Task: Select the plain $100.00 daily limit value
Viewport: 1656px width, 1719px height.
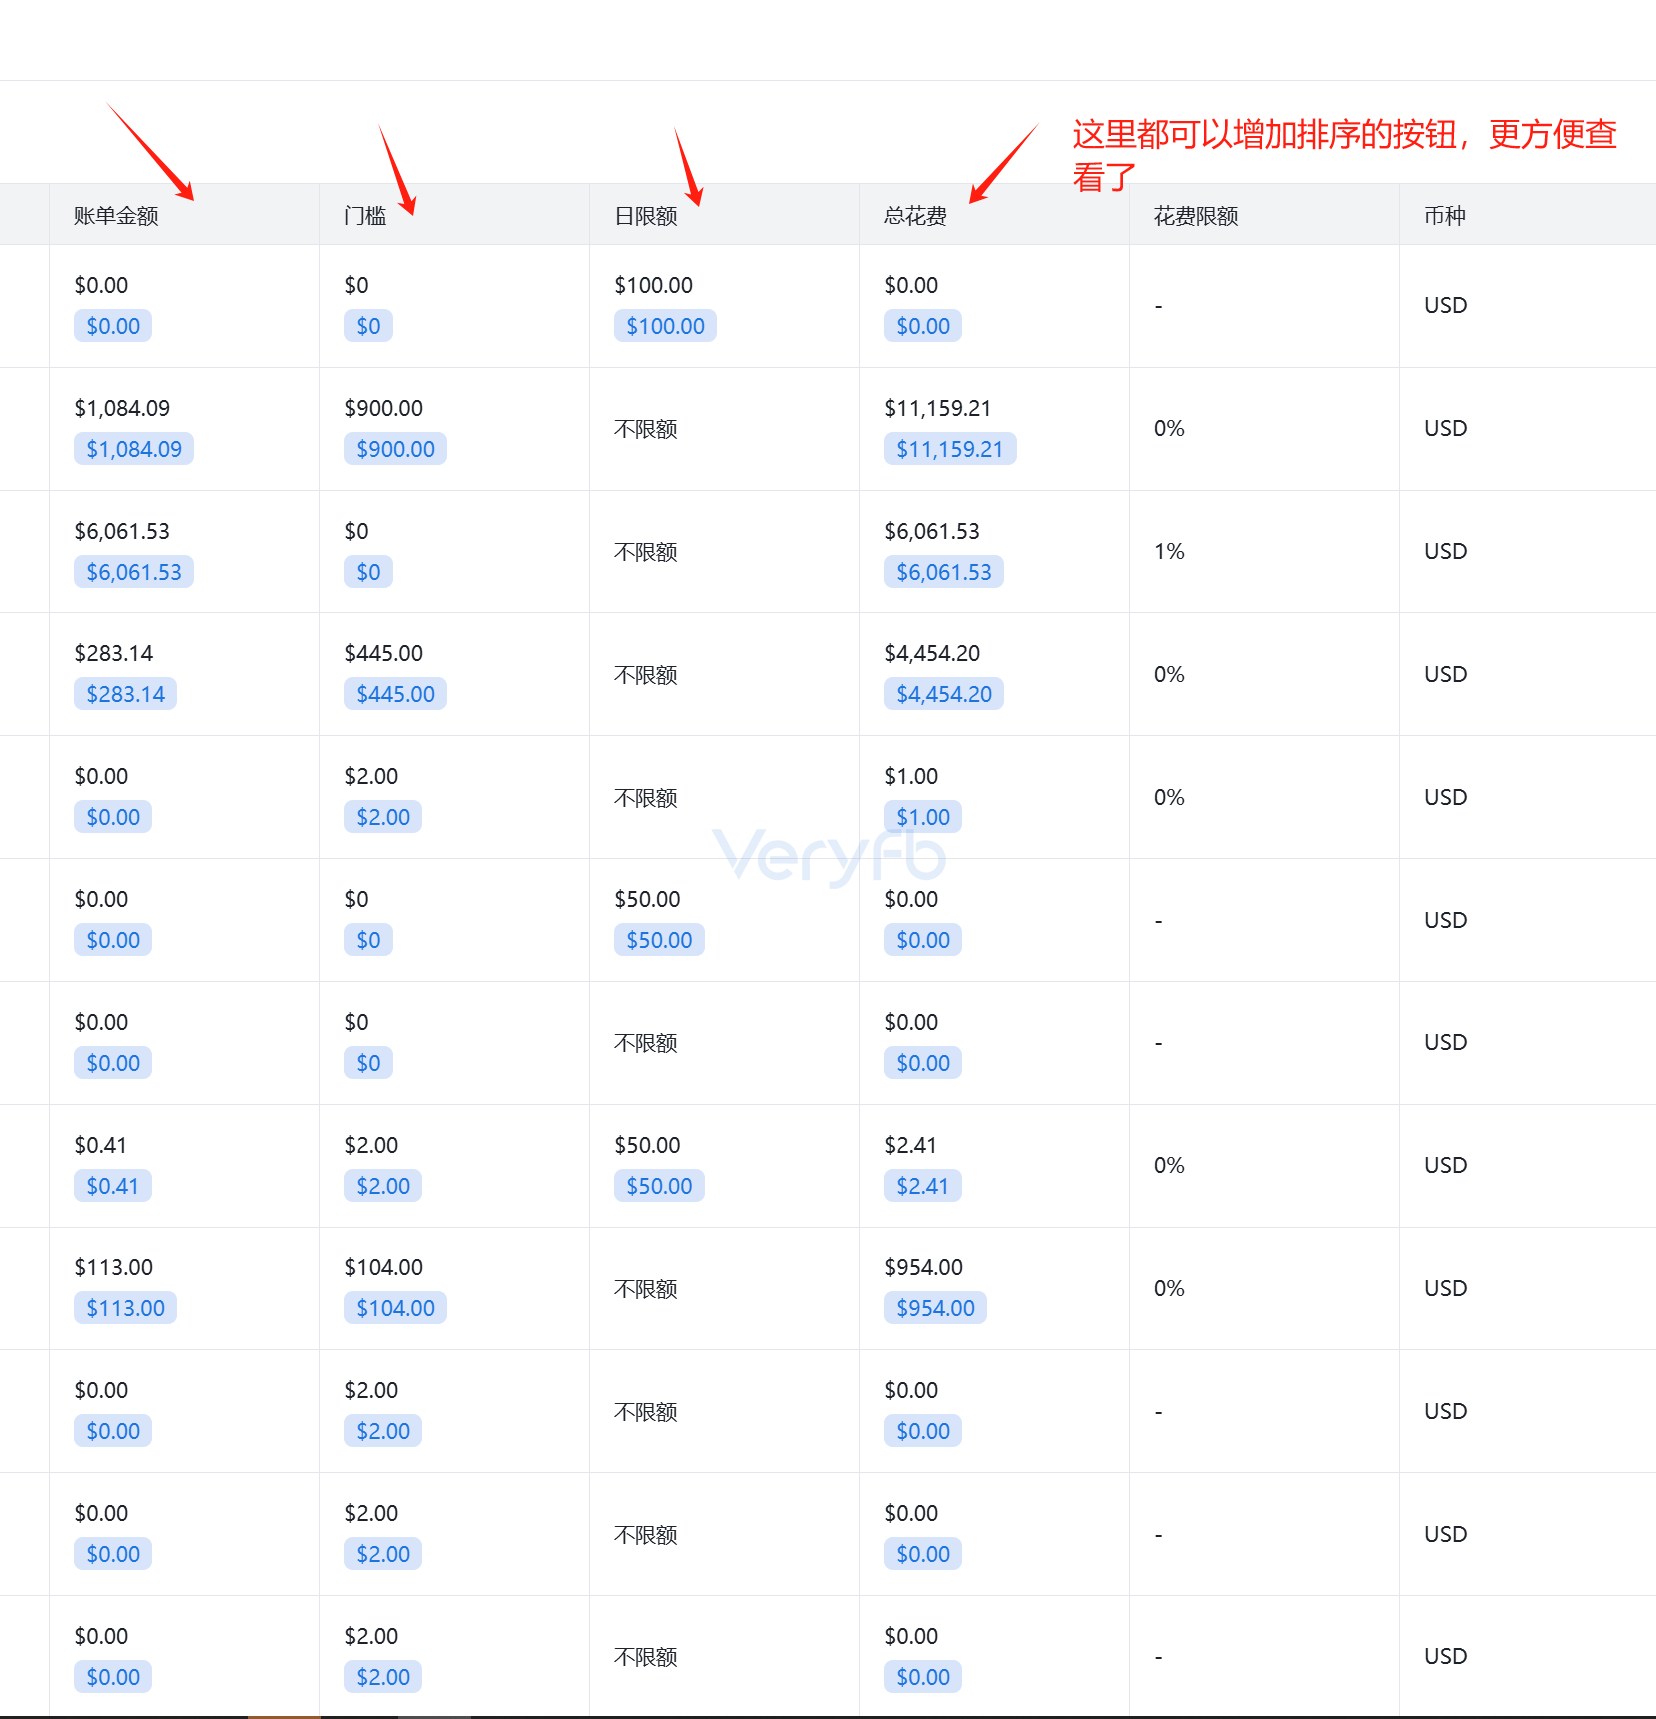Action: tap(653, 285)
